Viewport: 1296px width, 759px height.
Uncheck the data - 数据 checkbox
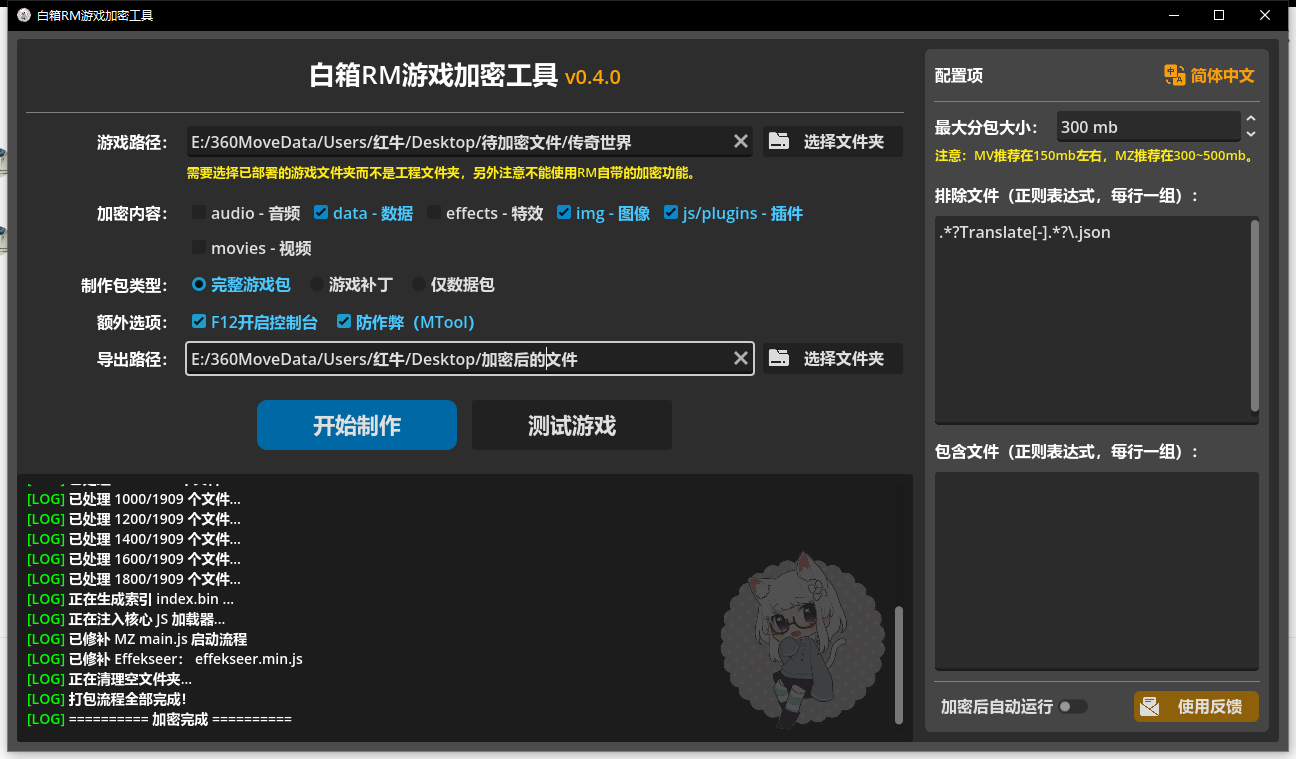click(321, 213)
